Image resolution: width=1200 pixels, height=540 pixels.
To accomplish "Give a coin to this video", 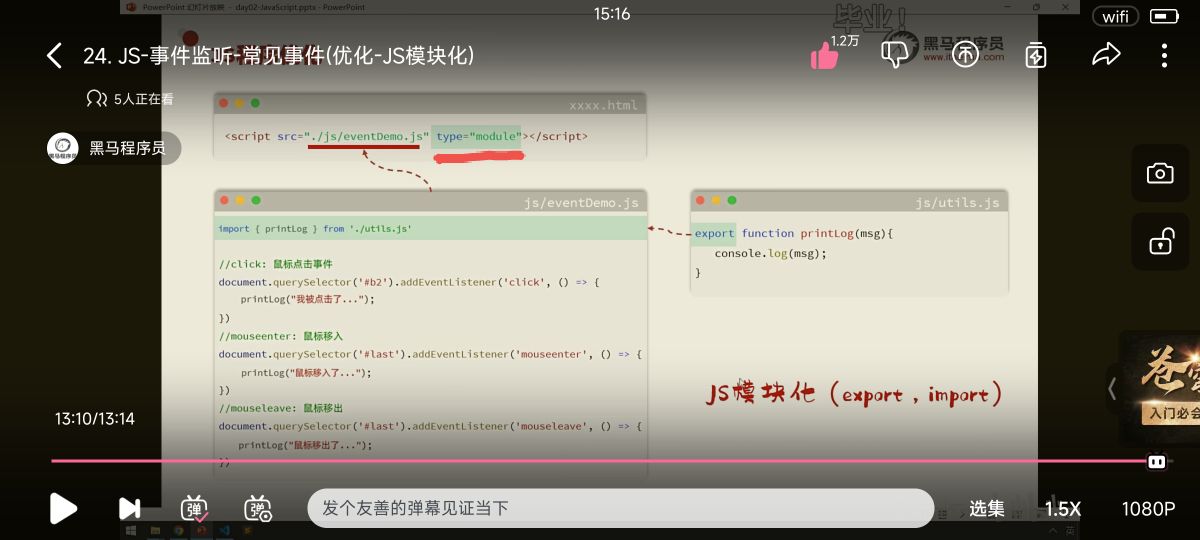I will pos(965,55).
